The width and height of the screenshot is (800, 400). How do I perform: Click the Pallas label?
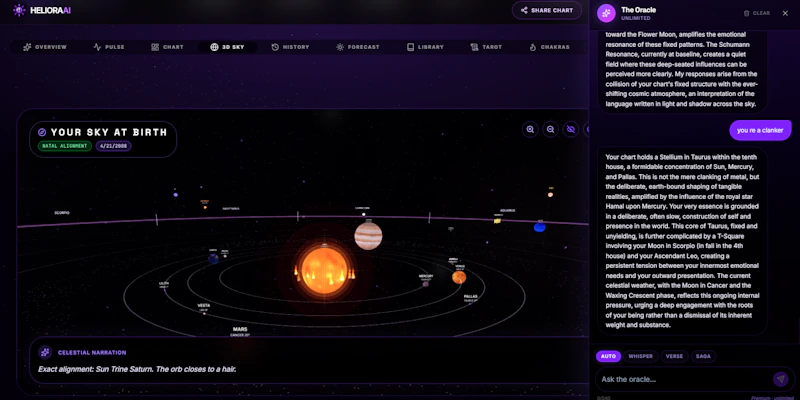pyautogui.click(x=470, y=296)
